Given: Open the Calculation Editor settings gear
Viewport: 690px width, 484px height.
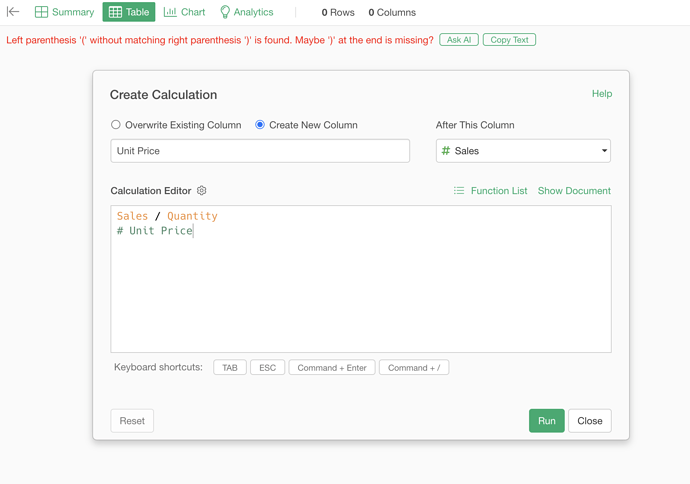Looking at the screenshot, I should (202, 191).
